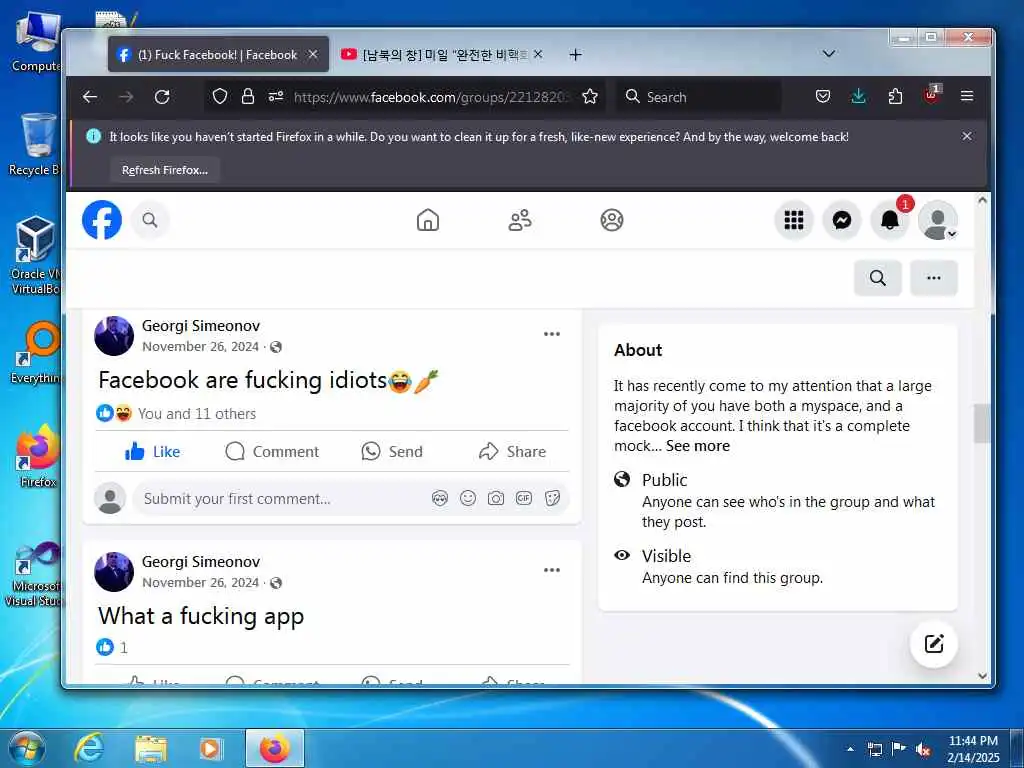Show hidden system tray icons arrow
The height and width of the screenshot is (768, 1024).
(x=850, y=749)
